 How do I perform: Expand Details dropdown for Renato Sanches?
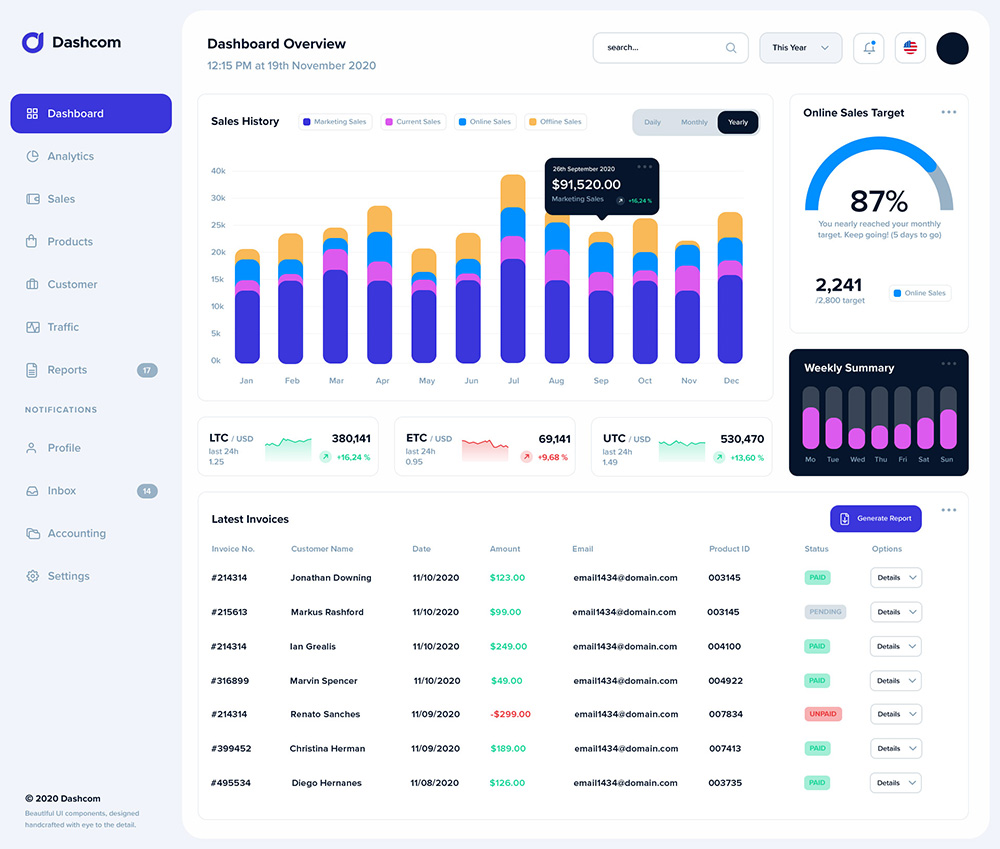pyautogui.click(x=895, y=714)
